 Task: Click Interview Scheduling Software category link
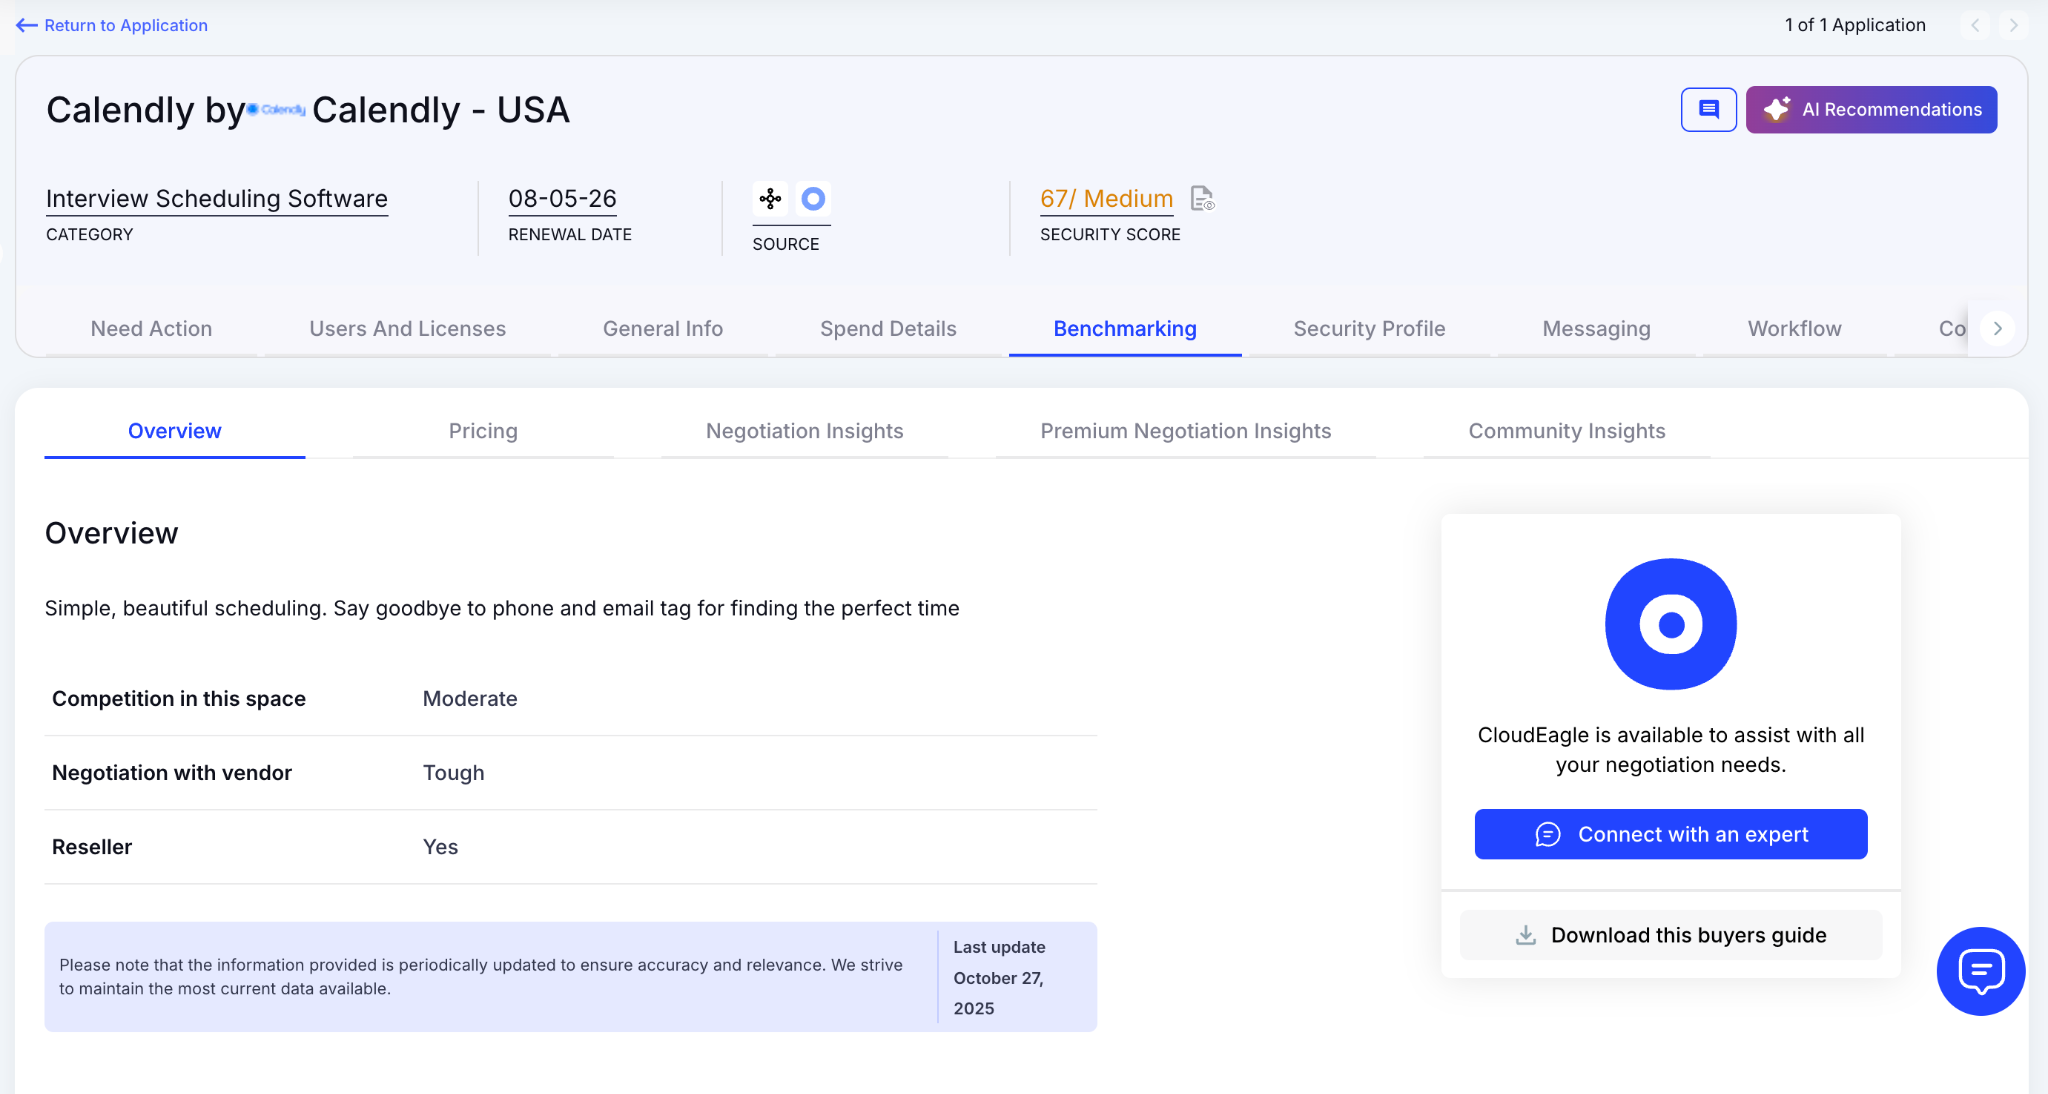pos(217,199)
